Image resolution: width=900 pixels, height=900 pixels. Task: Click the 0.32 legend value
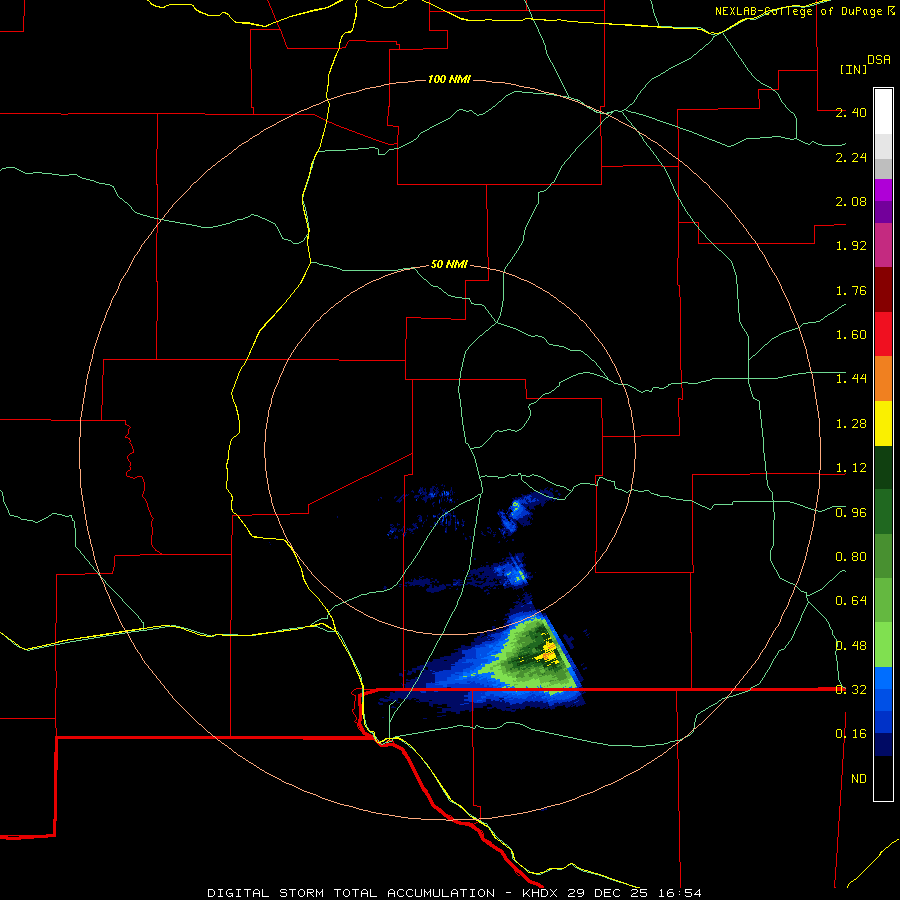point(851,690)
